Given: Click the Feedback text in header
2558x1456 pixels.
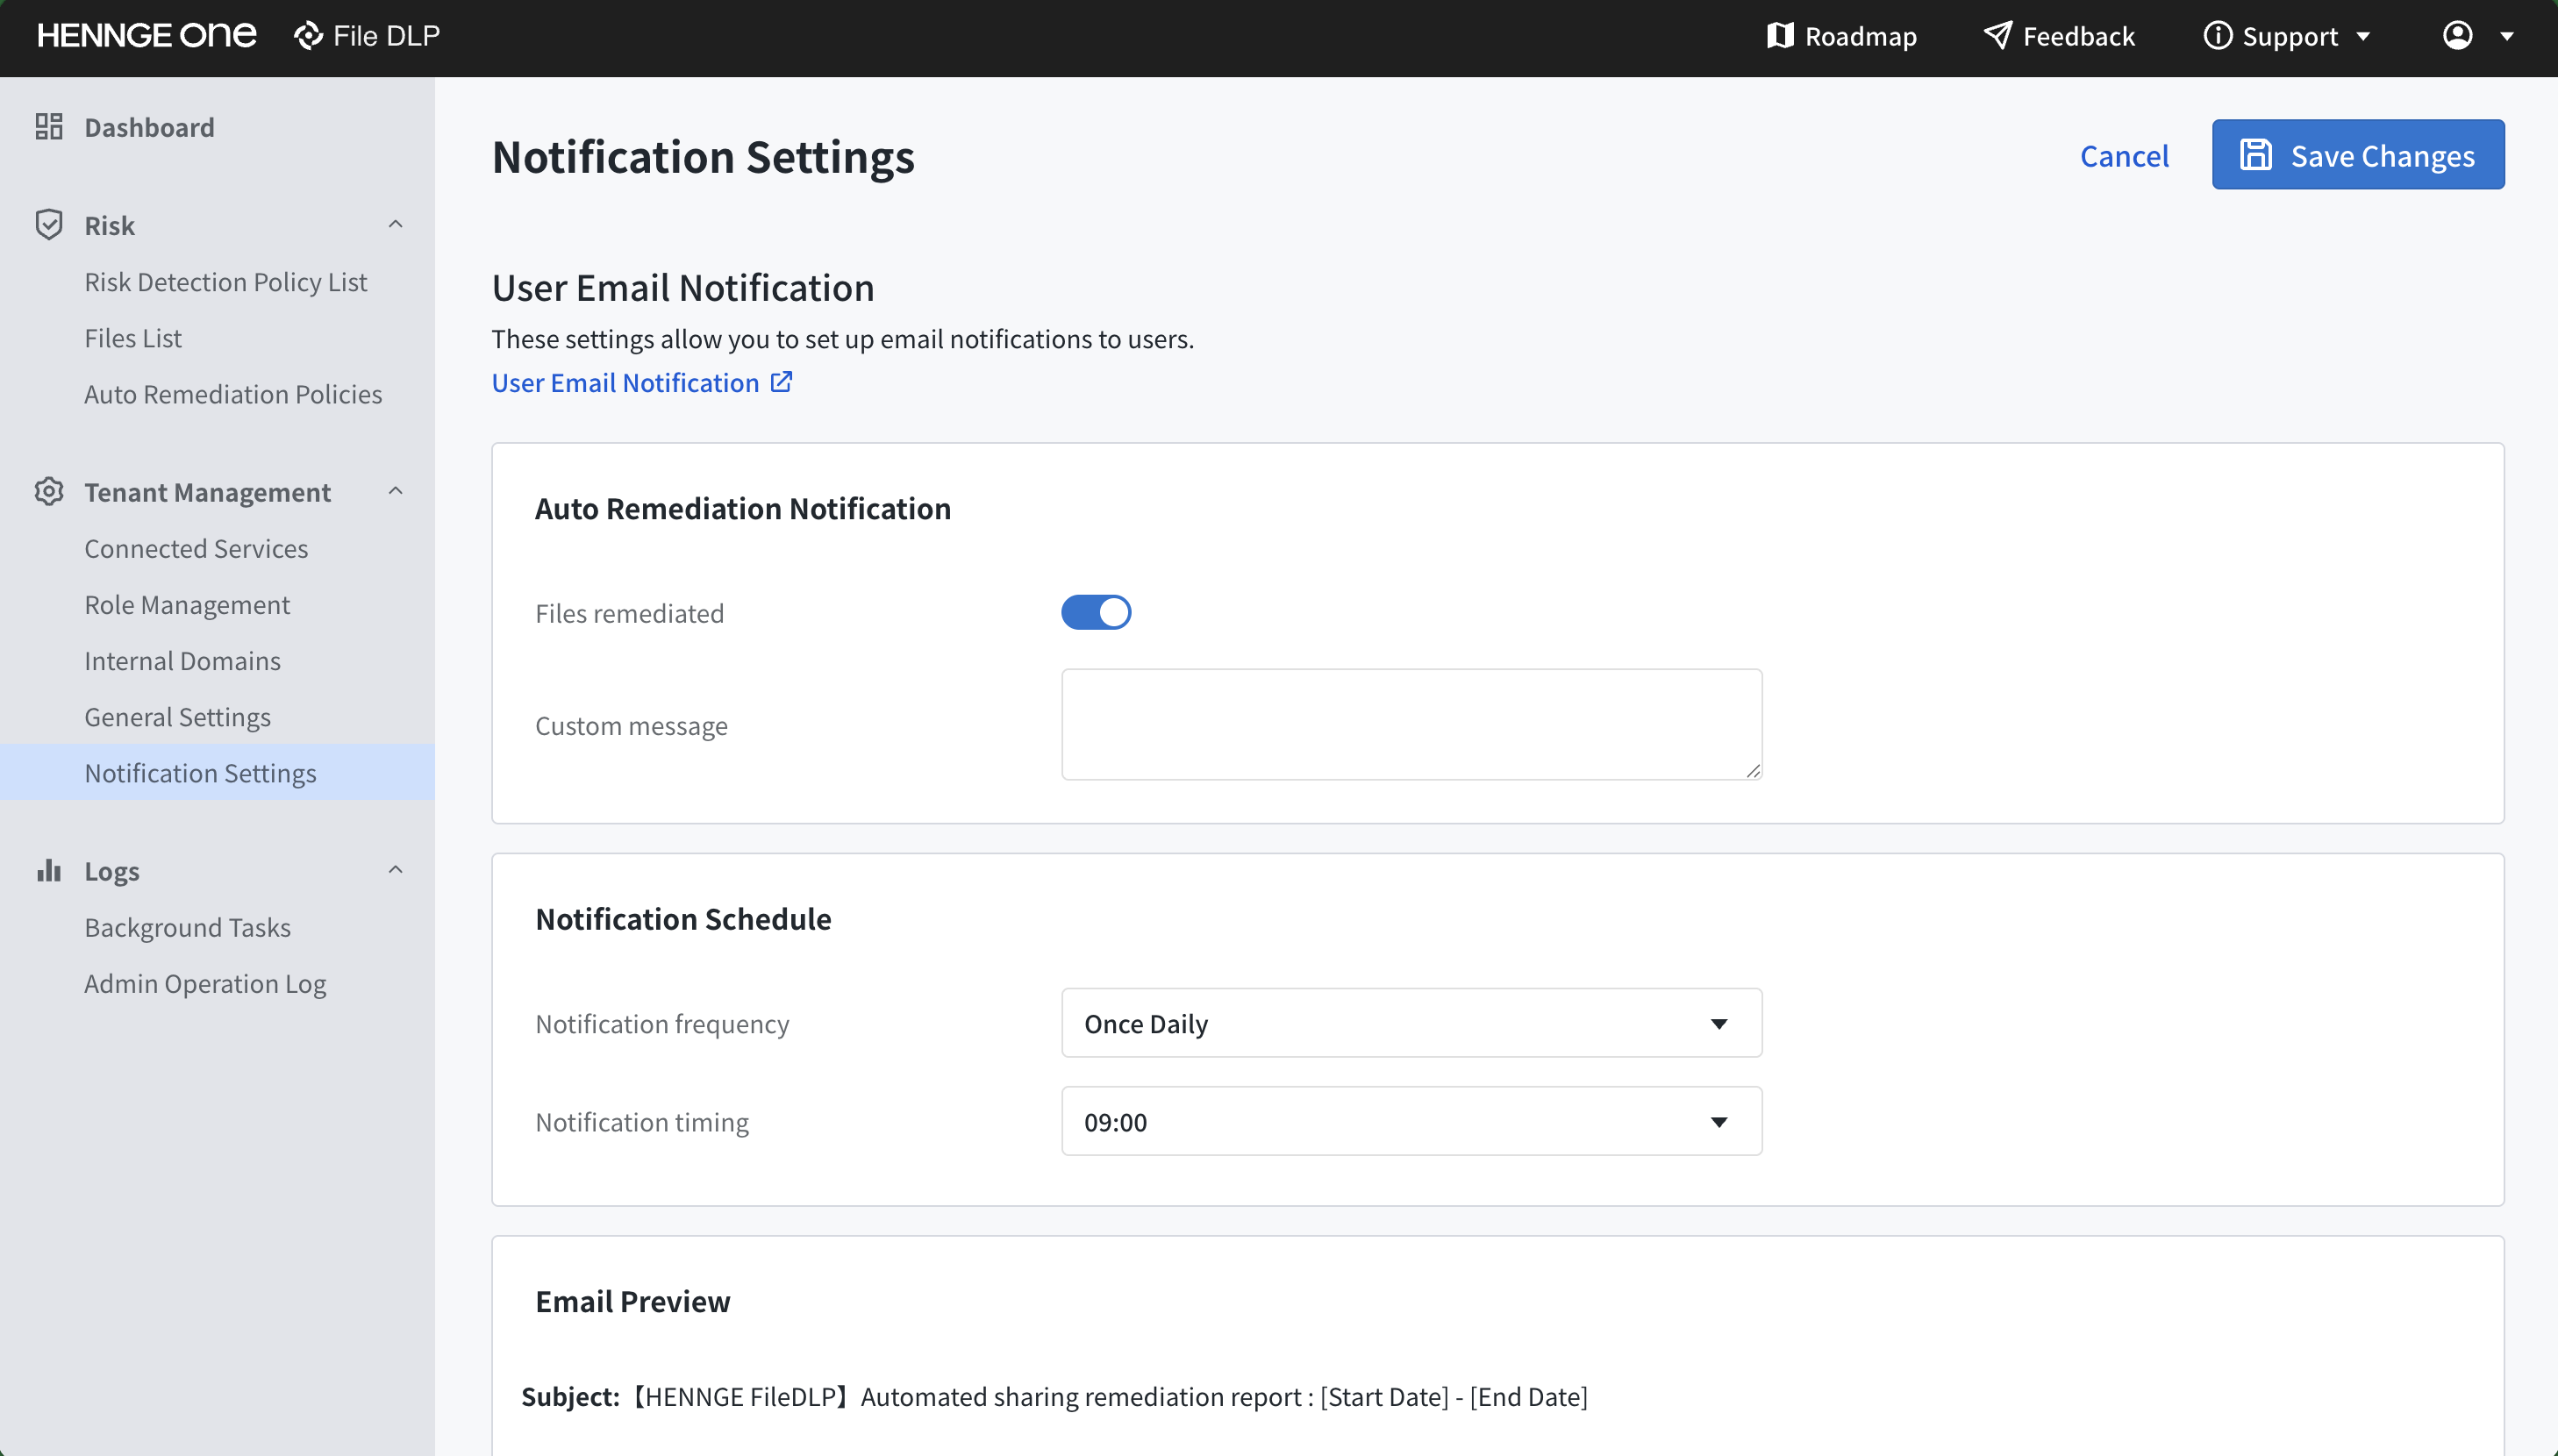Looking at the screenshot, I should click(2078, 37).
